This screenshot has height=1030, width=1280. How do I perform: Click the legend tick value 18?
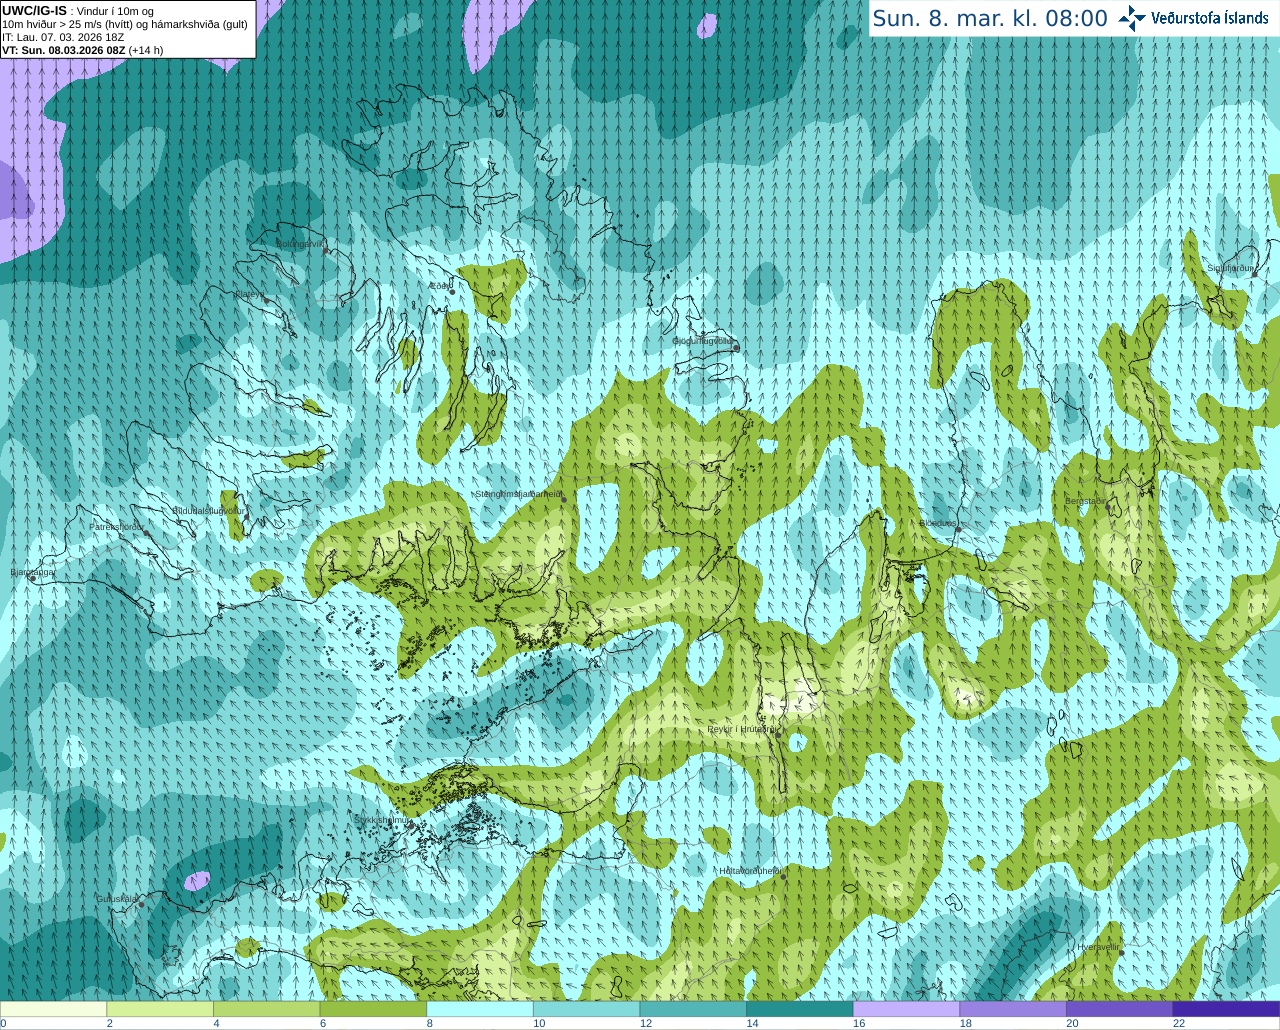click(x=966, y=1023)
